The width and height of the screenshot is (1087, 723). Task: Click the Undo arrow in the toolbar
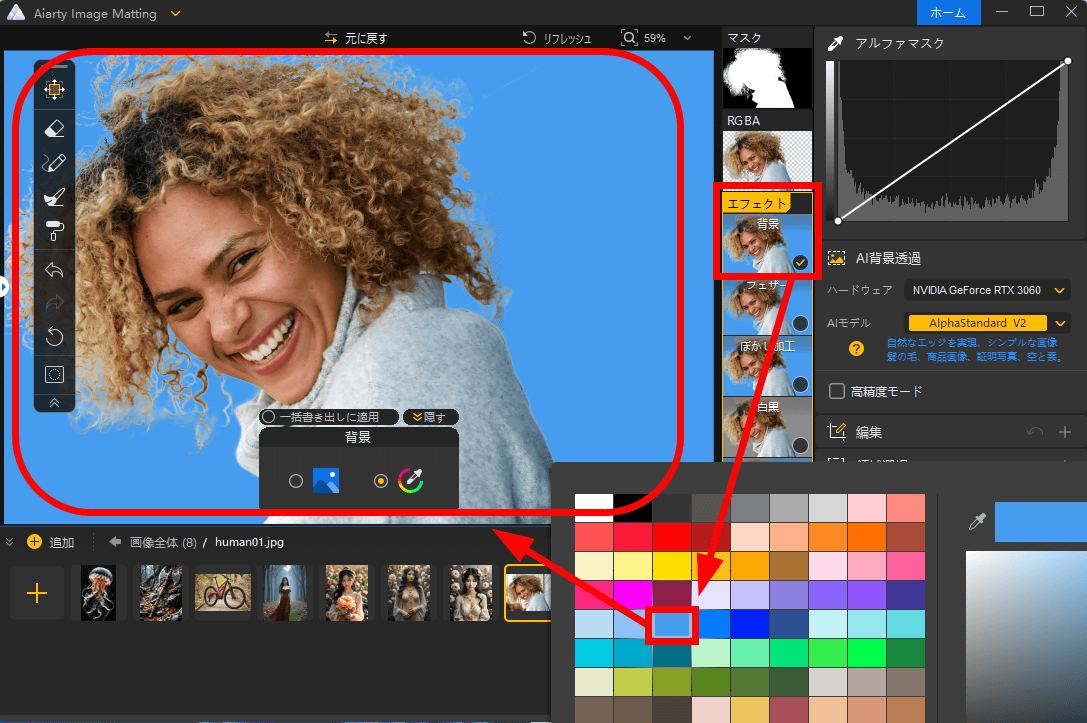[x=55, y=269]
